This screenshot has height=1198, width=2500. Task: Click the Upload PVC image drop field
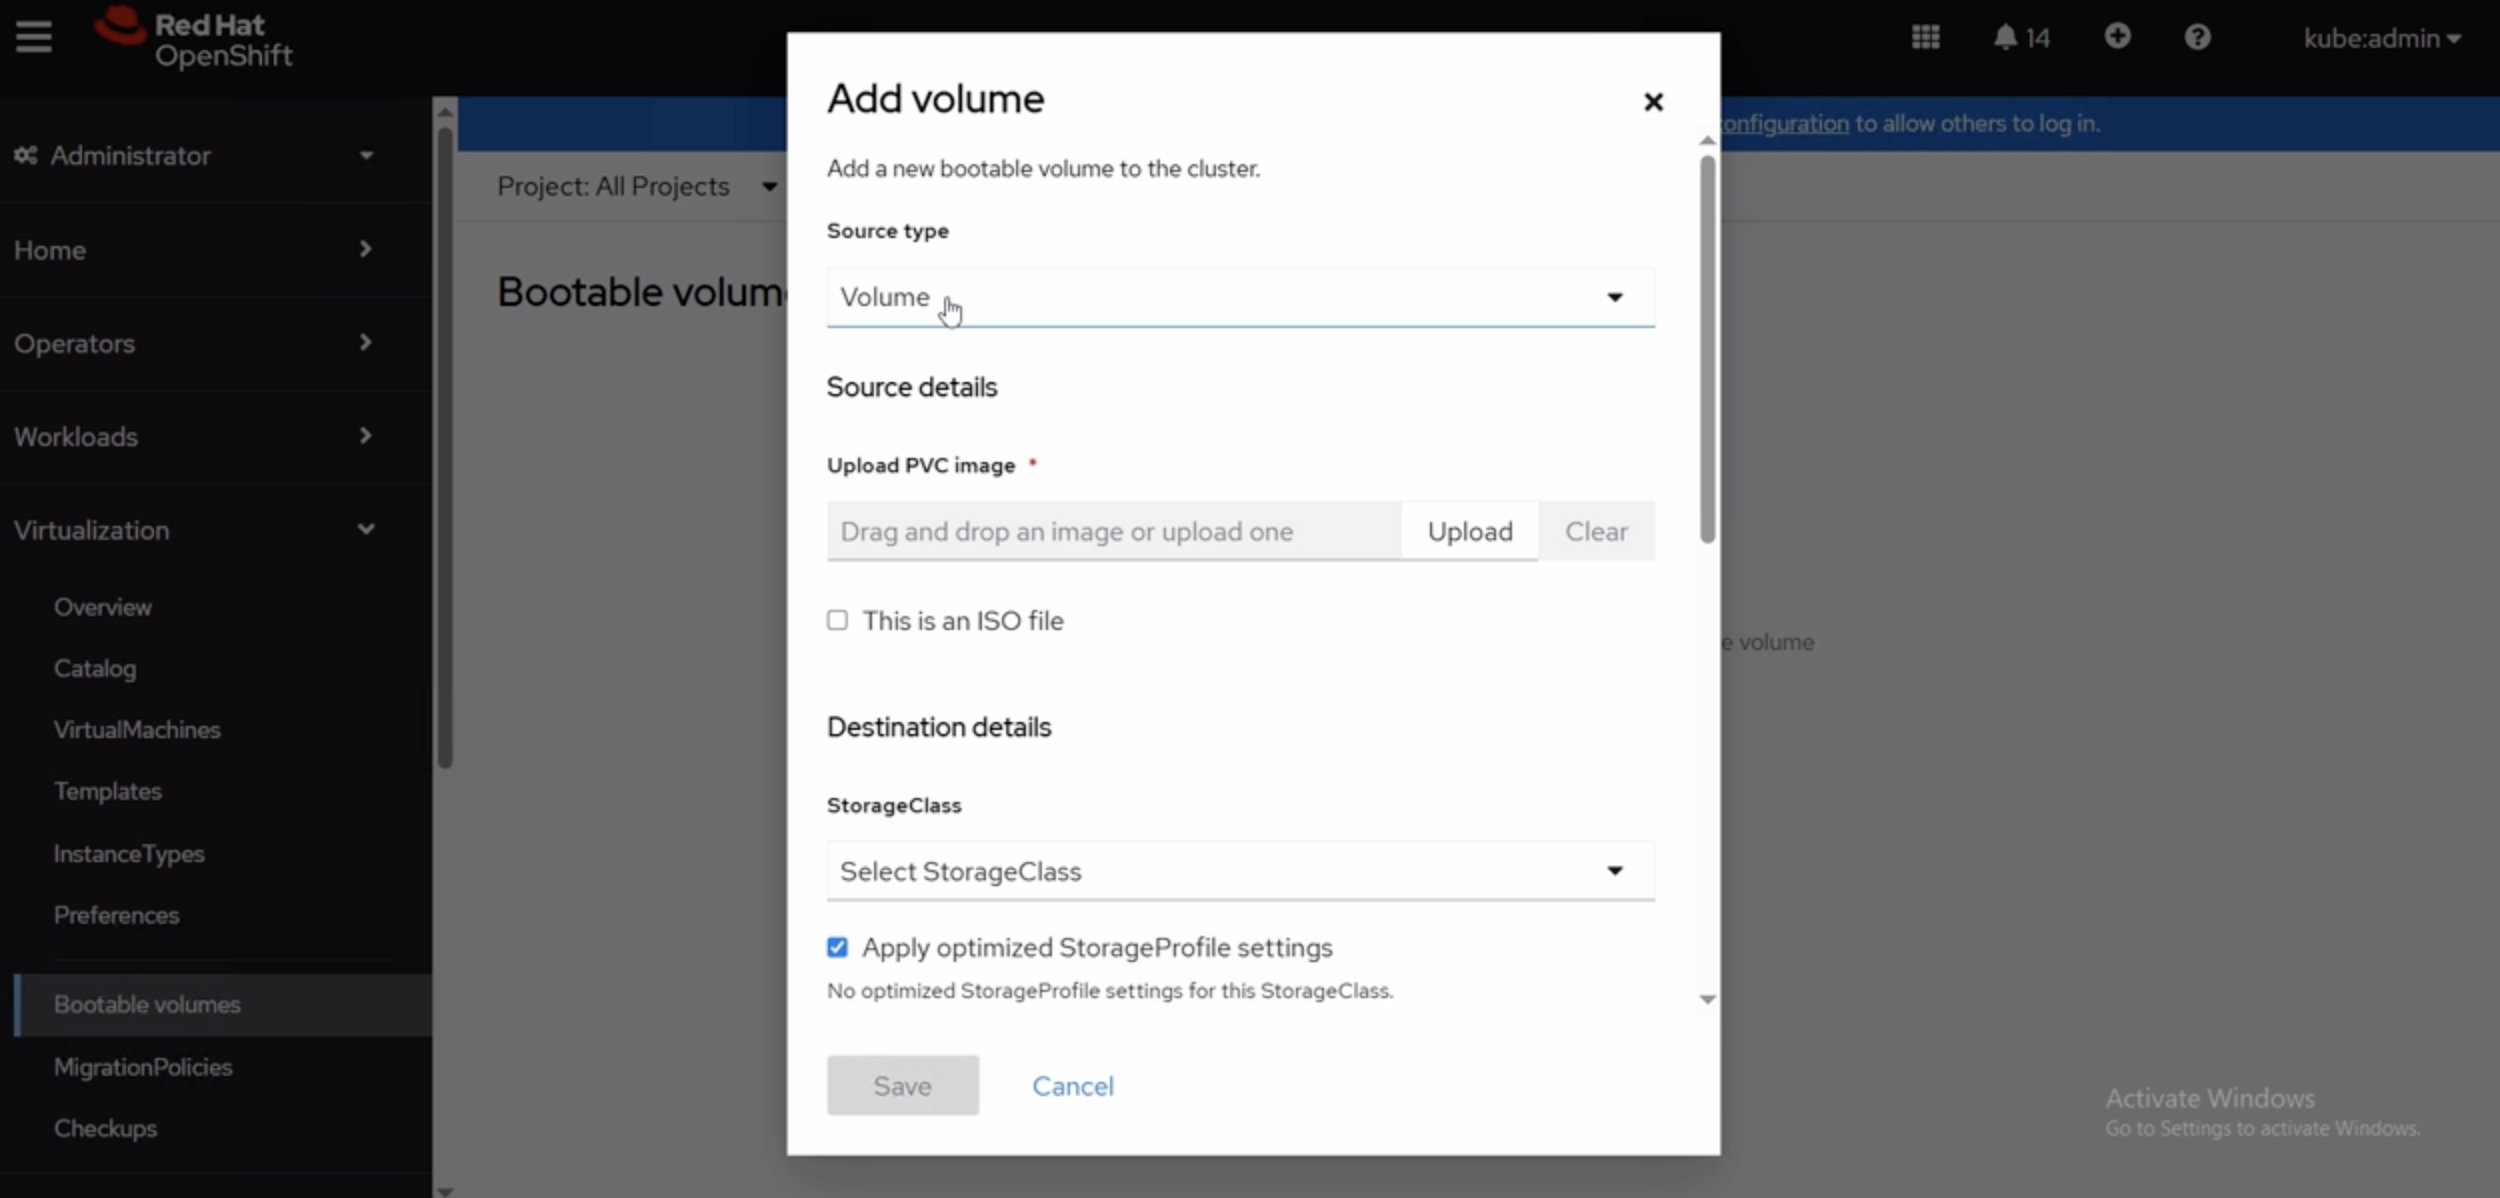pyautogui.click(x=1112, y=531)
